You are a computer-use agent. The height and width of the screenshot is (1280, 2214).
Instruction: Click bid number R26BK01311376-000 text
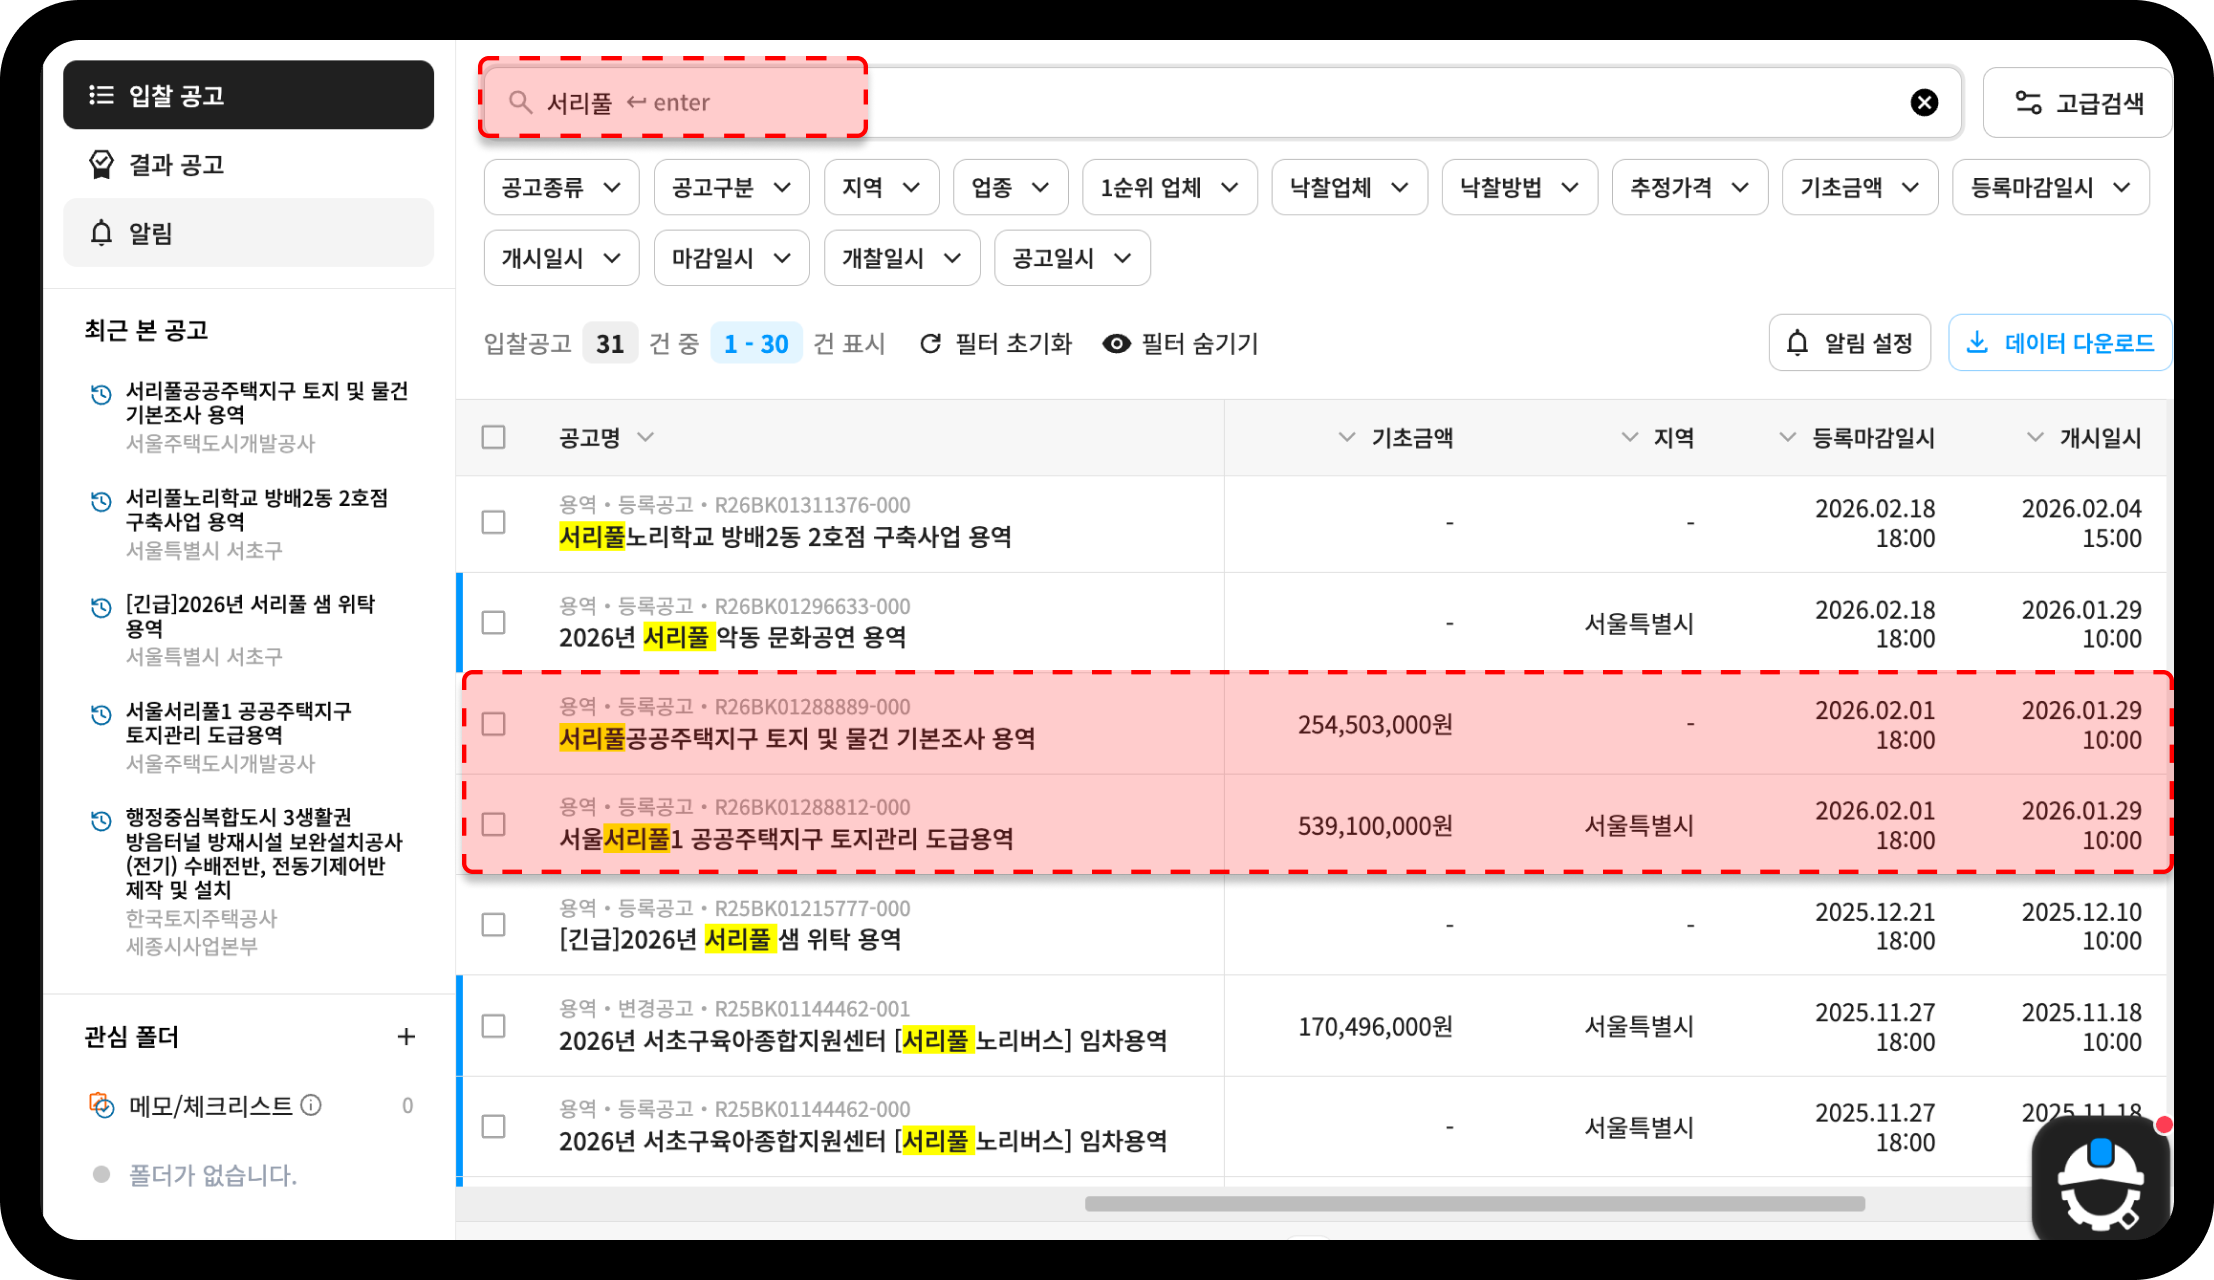[812, 505]
